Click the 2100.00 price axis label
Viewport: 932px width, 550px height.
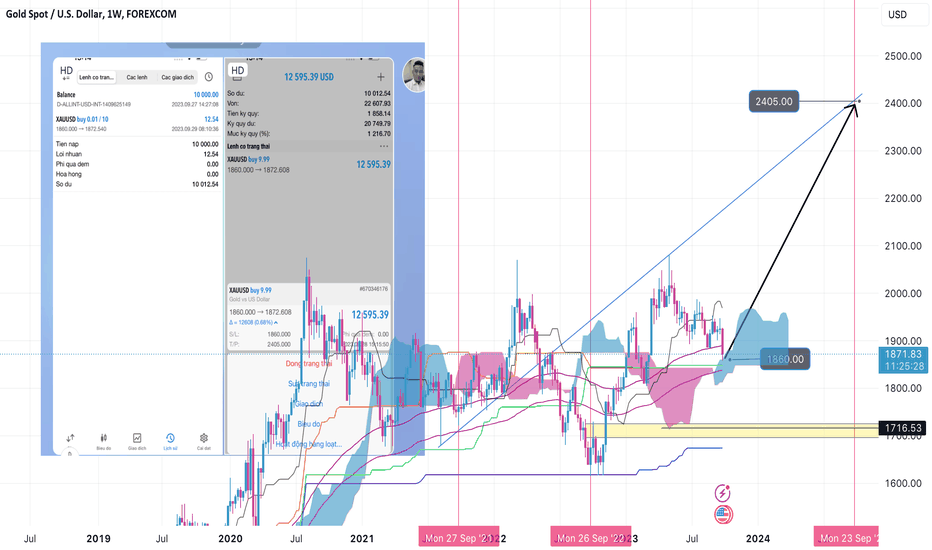pyautogui.click(x=903, y=246)
